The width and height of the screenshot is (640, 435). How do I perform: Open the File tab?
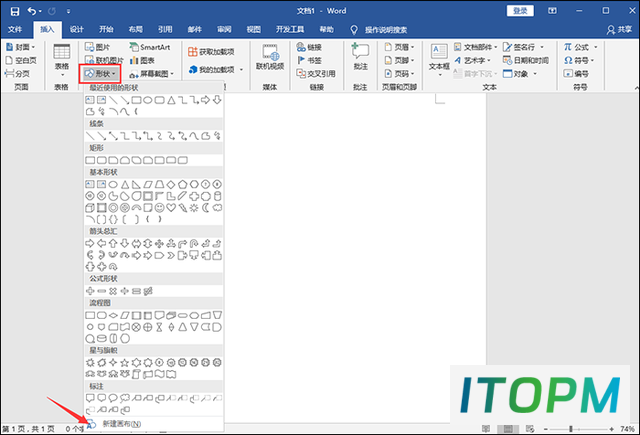(15, 29)
